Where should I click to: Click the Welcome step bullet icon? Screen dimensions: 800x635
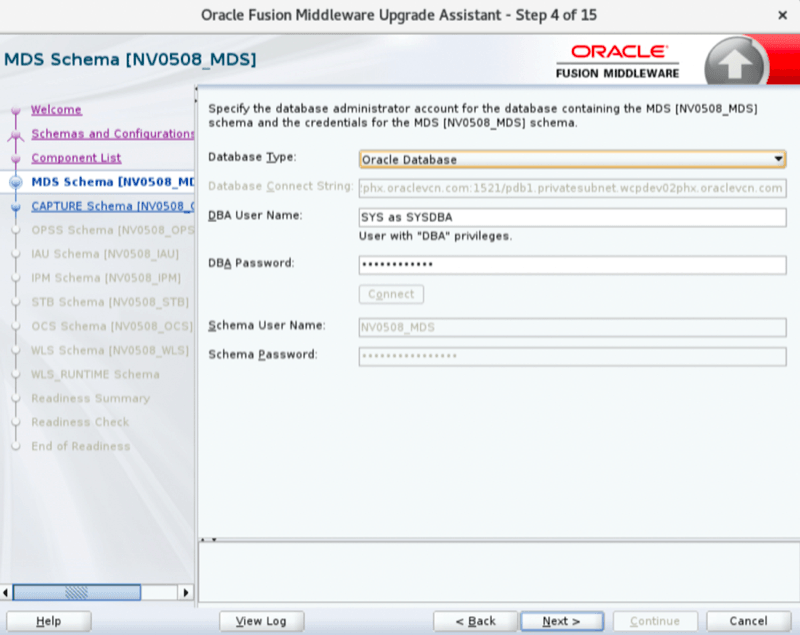[x=16, y=110]
